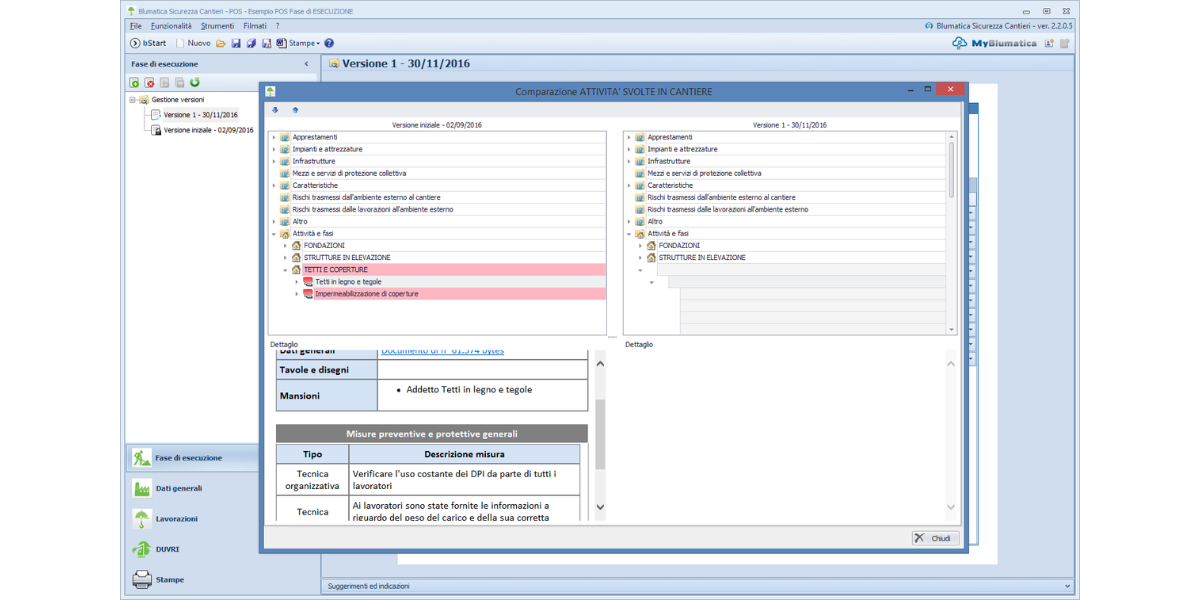Click the Dettaglio panel scrollbar down arrow
1200x600 pixels.
600,508
